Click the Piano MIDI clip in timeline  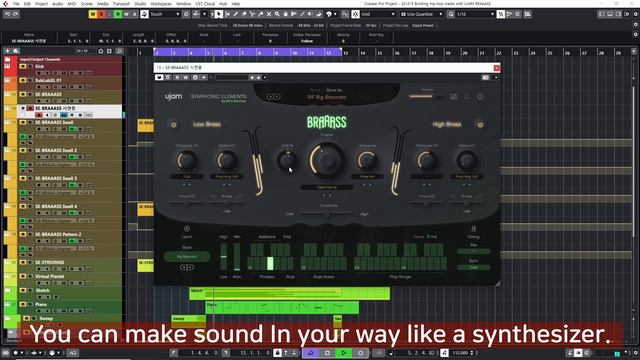click(282, 308)
